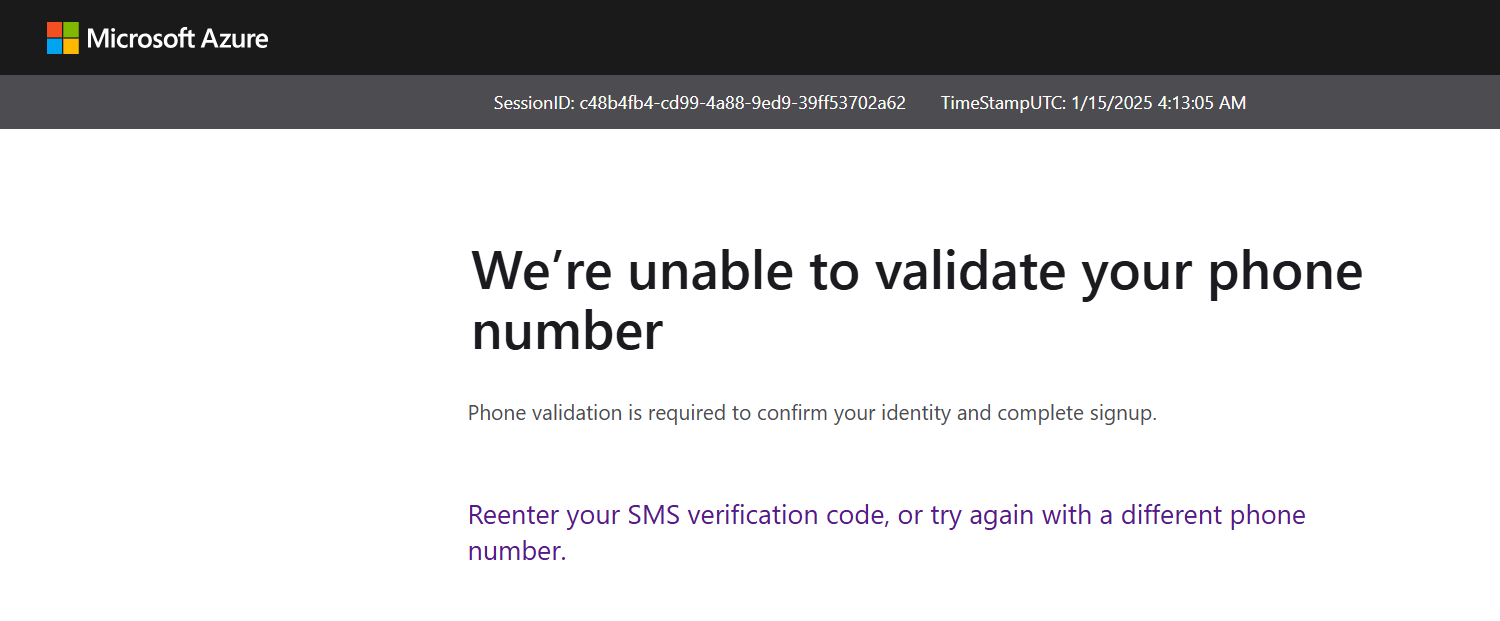
Task: Click the session GUID value c48b4fb4
Action: point(743,103)
